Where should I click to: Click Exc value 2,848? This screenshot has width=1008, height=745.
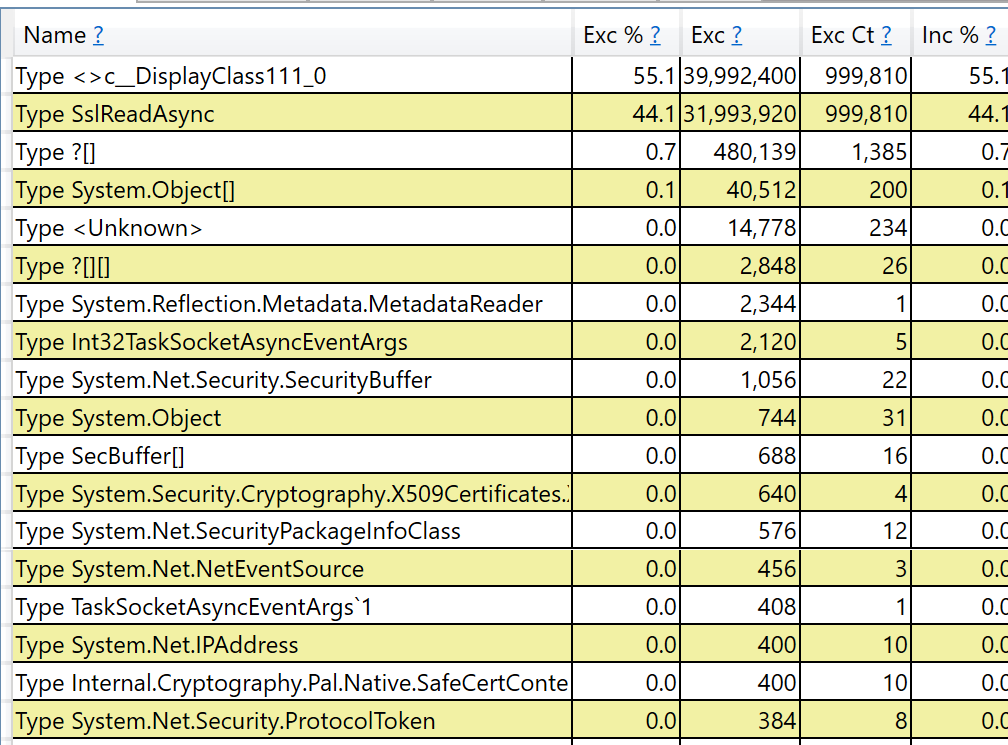768,265
